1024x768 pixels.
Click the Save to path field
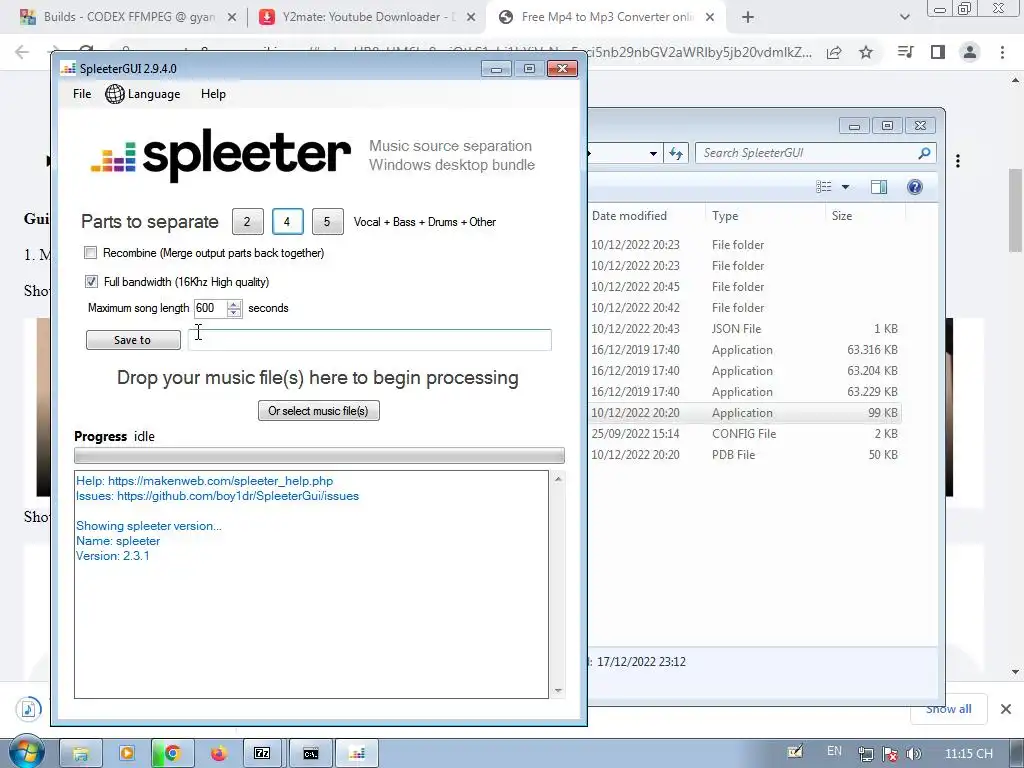pyautogui.click(x=370, y=340)
